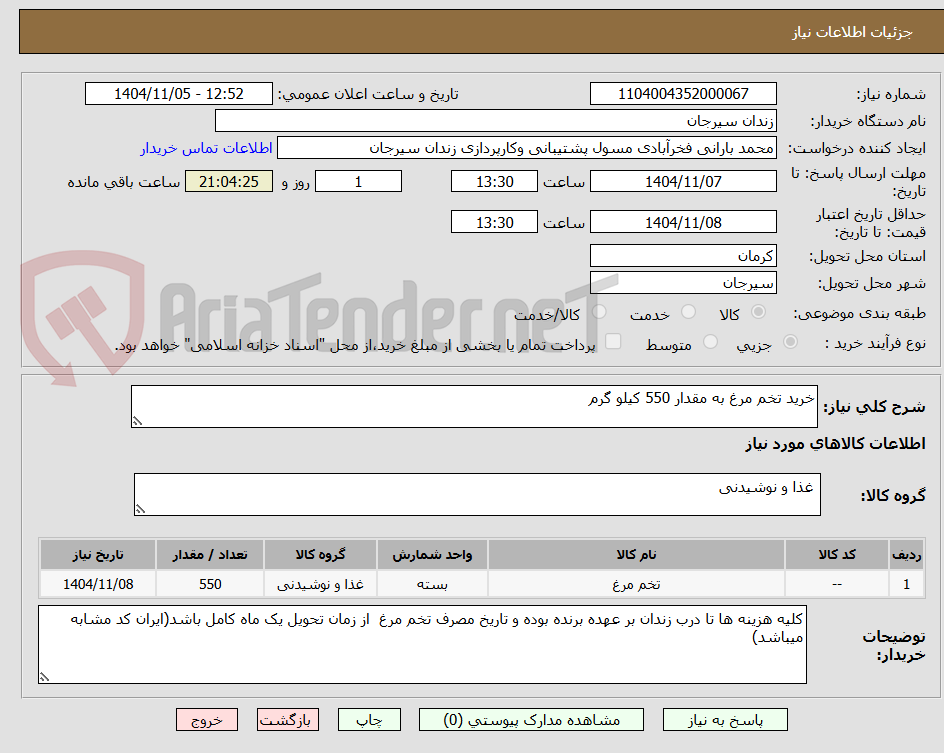944x753 pixels.
Task: Click the خروج exit button
Action: (206, 720)
